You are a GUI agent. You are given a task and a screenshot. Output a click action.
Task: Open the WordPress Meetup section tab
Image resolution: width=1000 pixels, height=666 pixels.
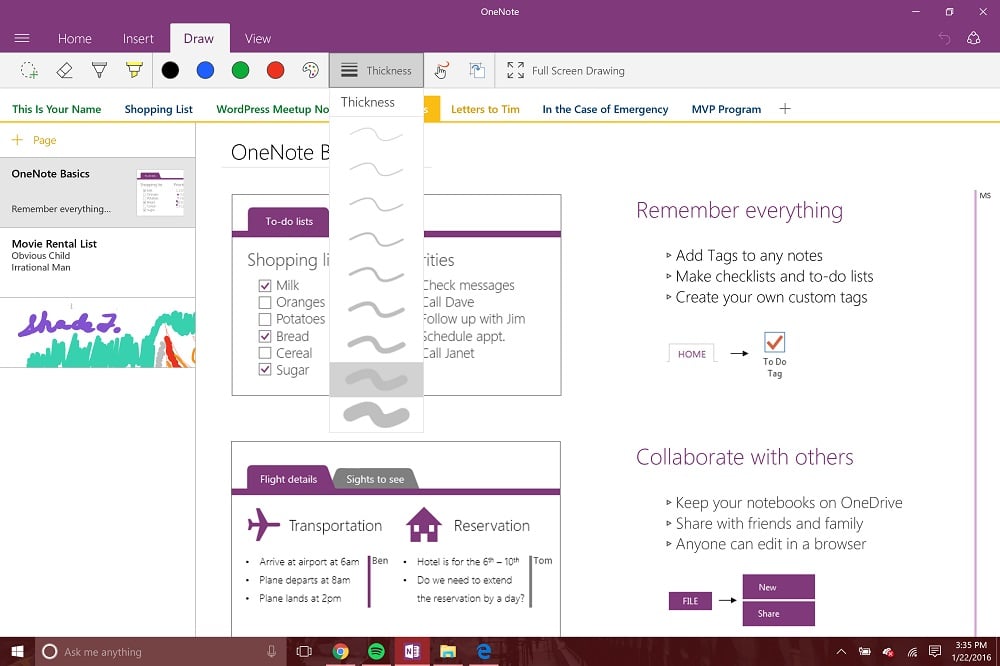(272, 109)
